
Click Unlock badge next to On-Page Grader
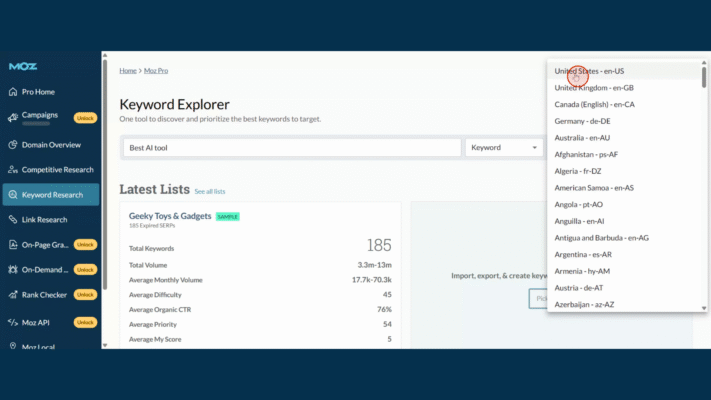85,244
